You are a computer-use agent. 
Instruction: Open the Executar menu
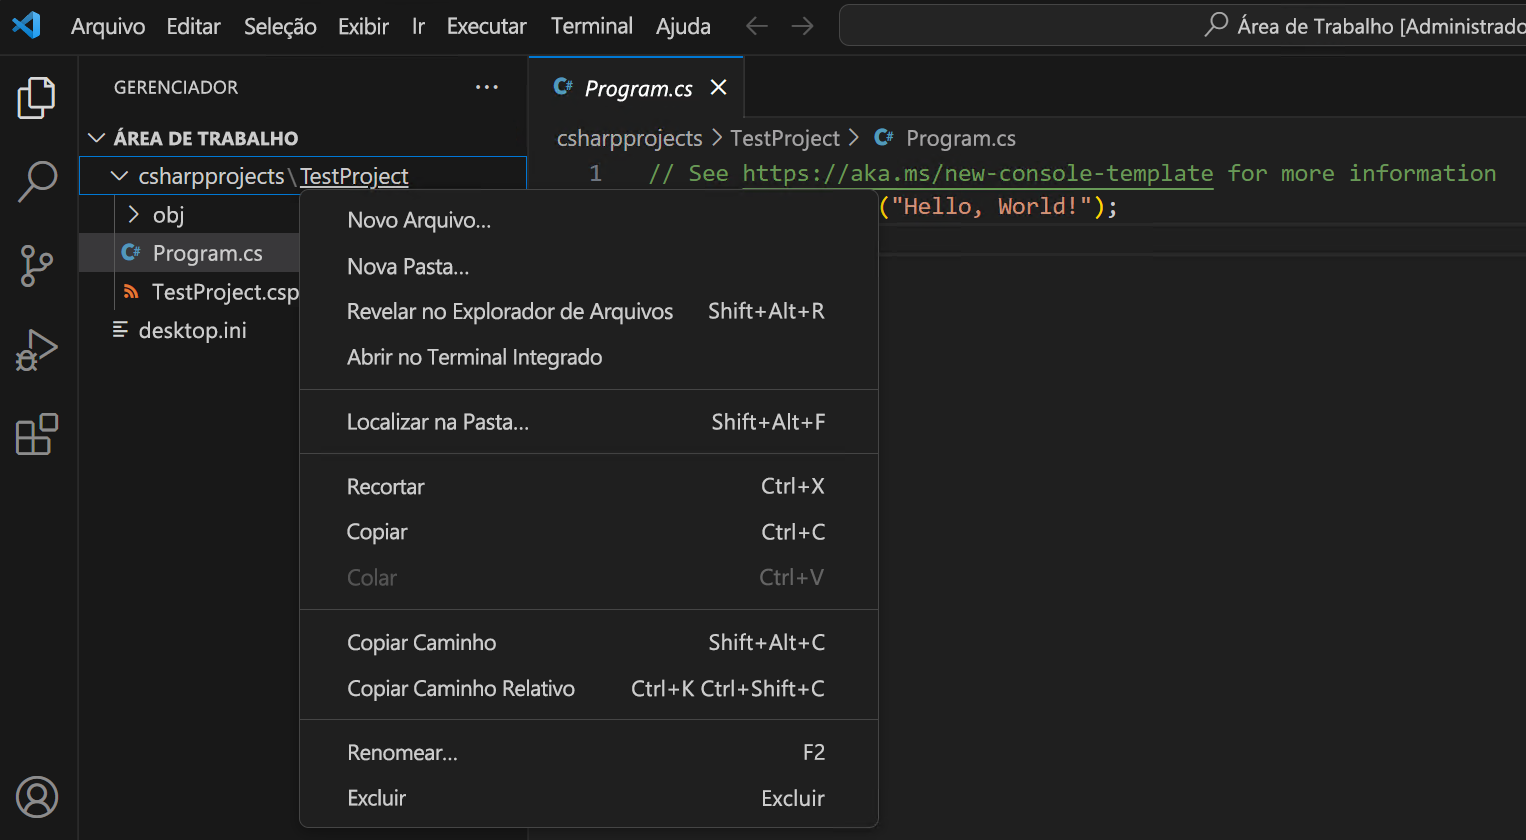[486, 26]
